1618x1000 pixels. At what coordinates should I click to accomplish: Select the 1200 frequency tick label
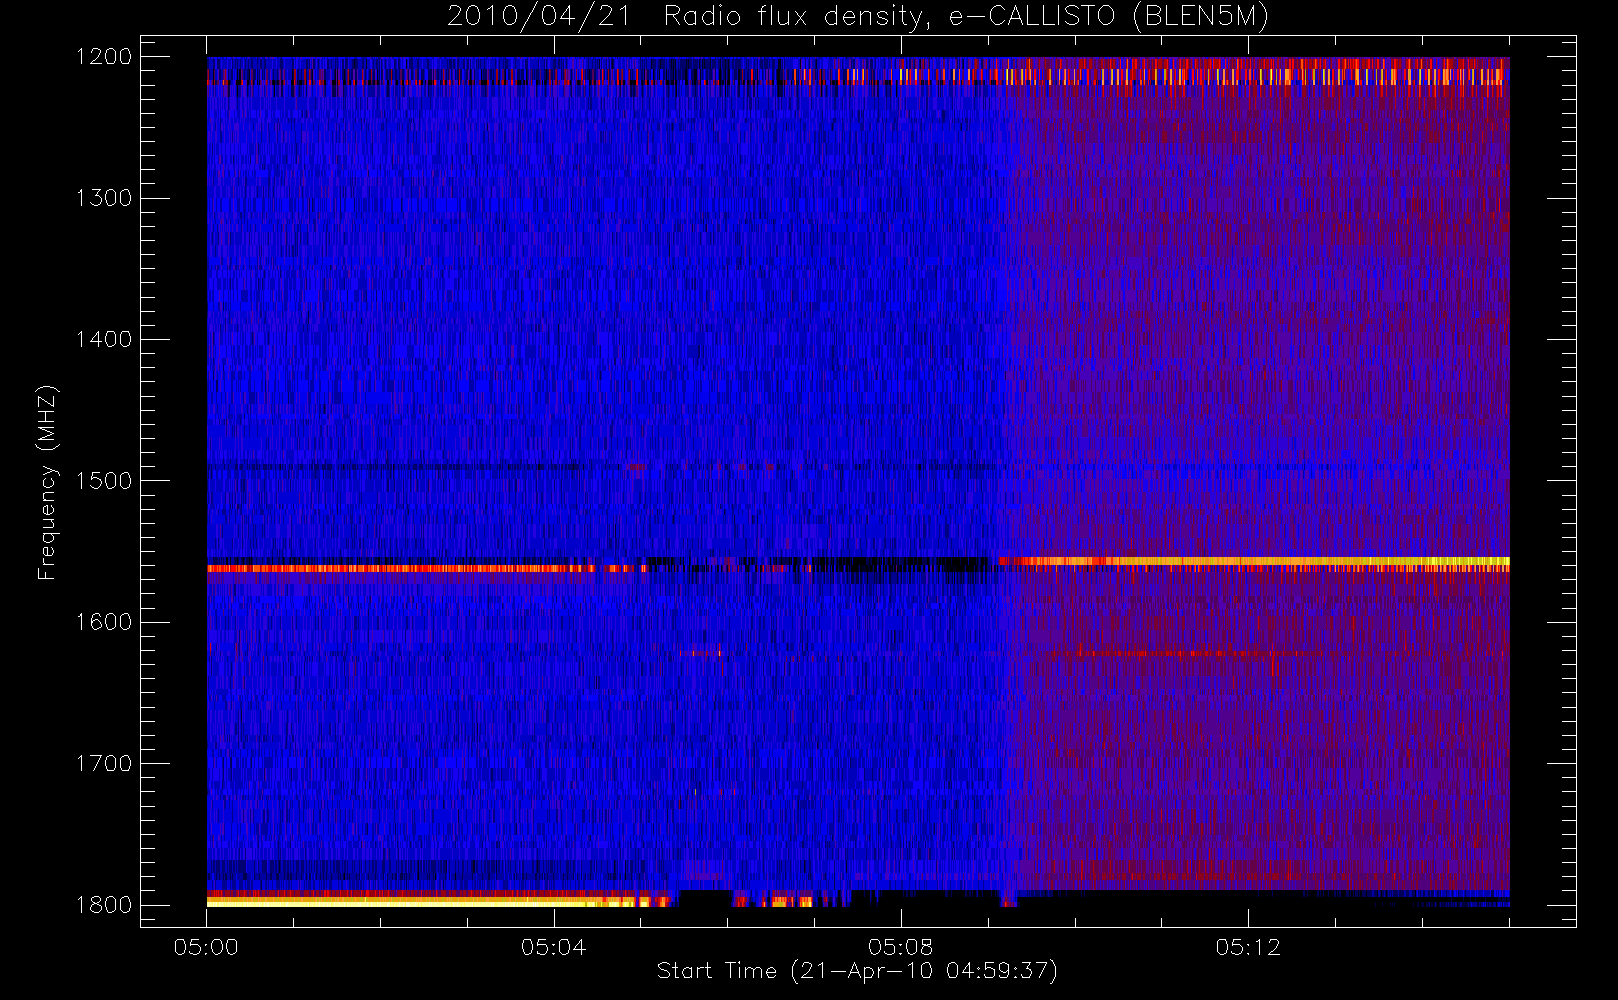pyautogui.click(x=104, y=56)
